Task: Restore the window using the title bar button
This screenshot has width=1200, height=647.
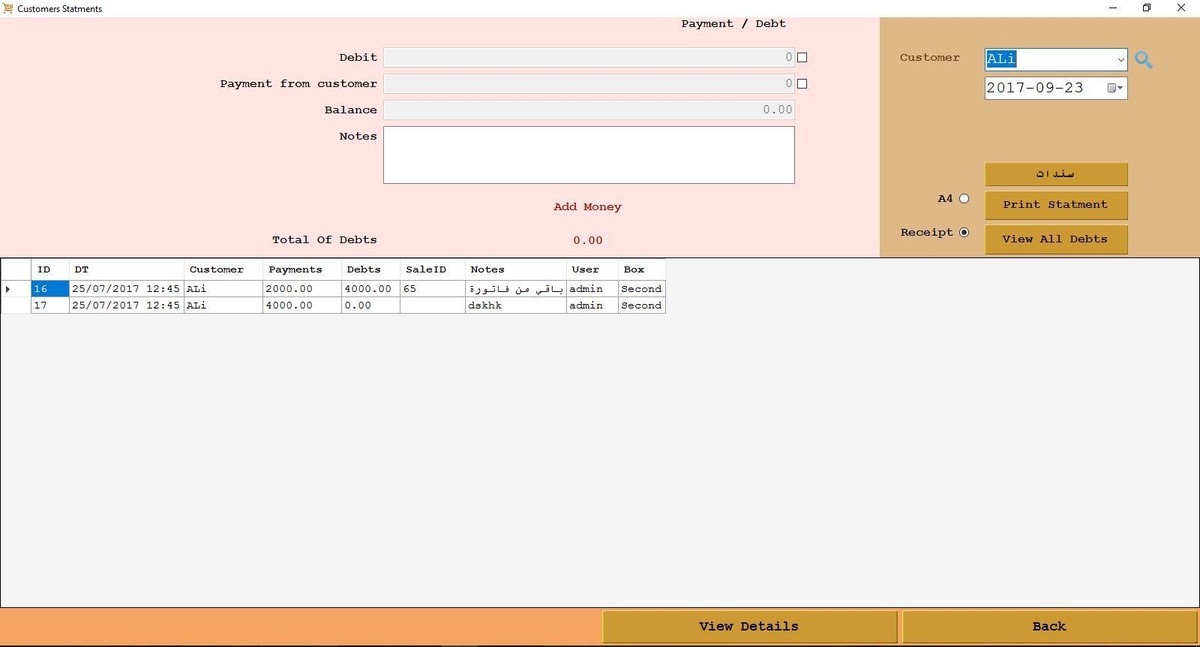Action: pos(1146,8)
